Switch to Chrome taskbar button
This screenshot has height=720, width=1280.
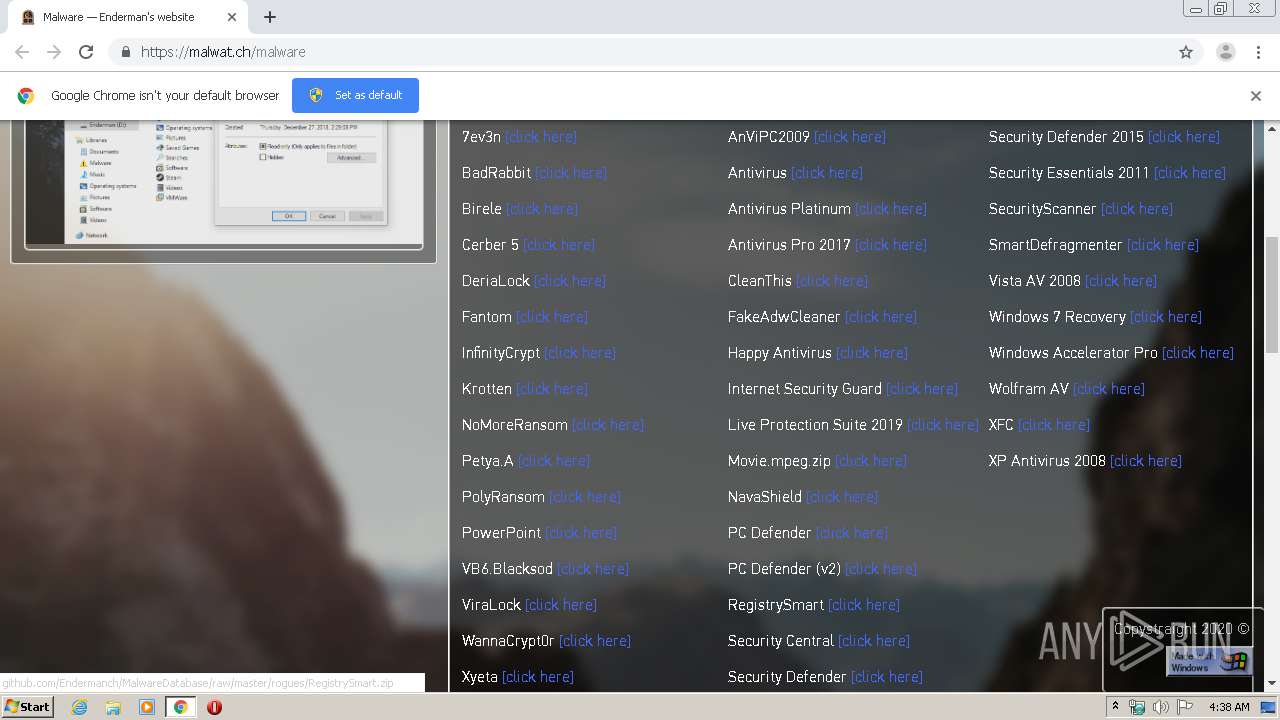[x=180, y=707]
